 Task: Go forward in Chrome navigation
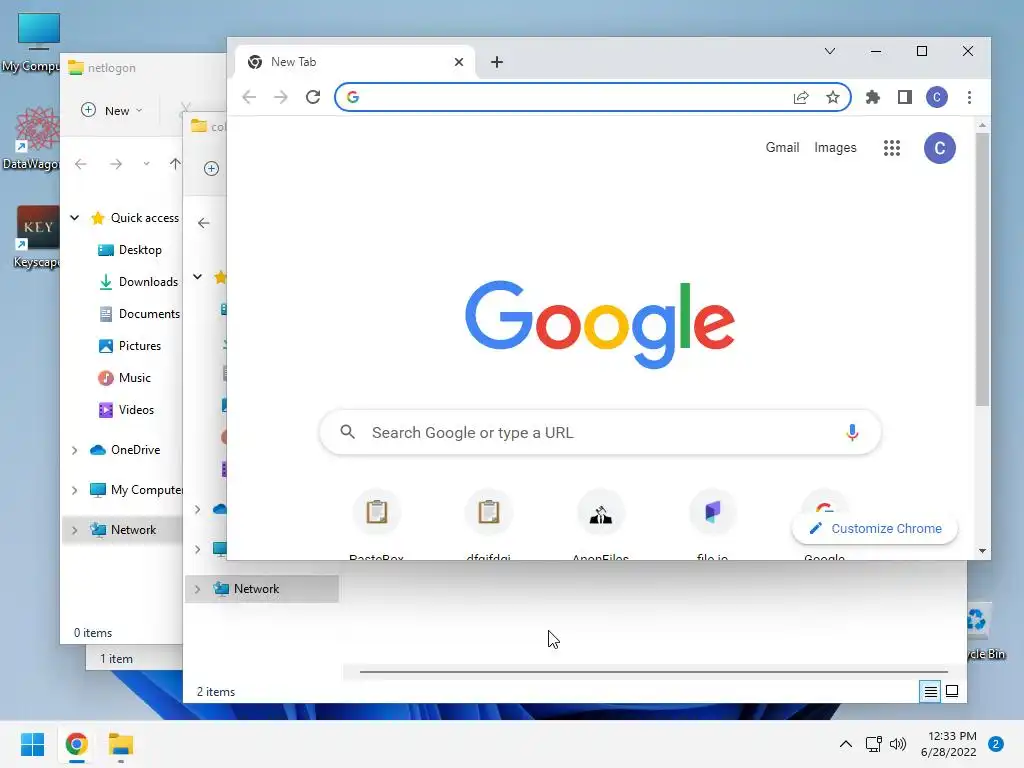coord(281,97)
